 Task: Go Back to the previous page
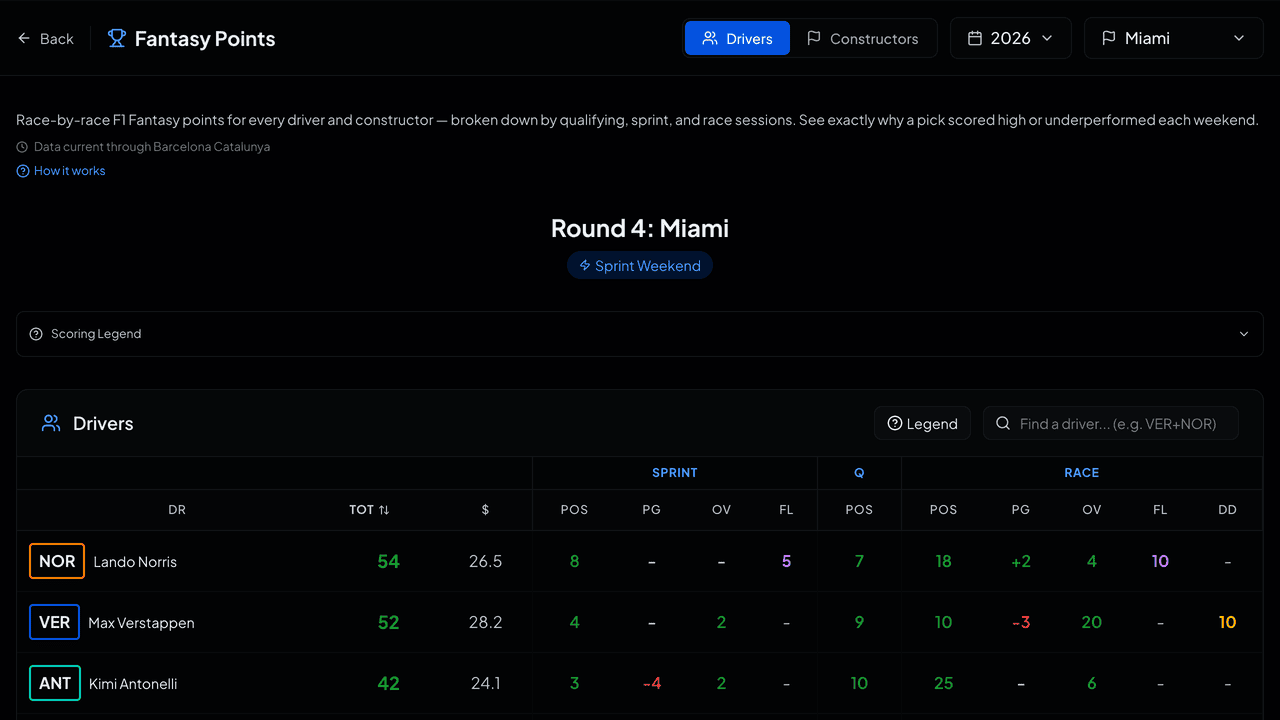coord(46,39)
